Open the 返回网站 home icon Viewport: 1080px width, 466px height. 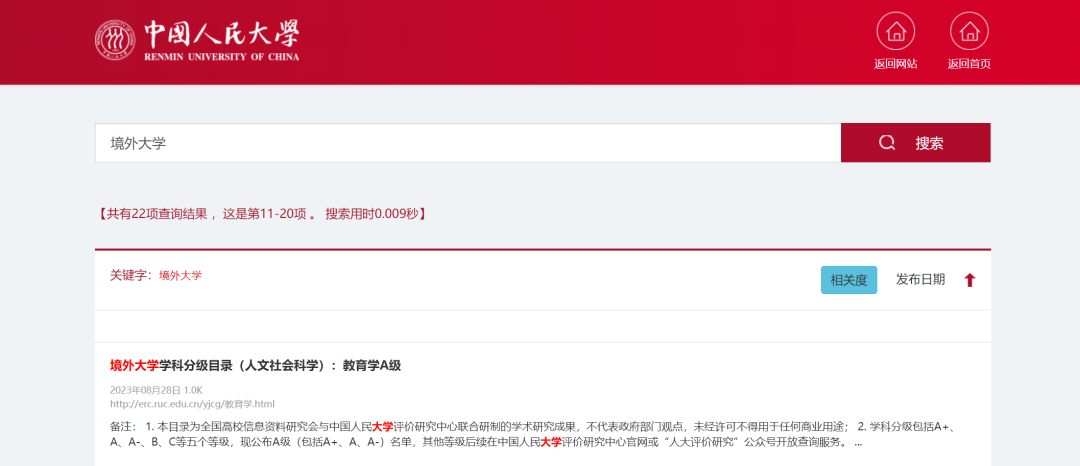895,31
